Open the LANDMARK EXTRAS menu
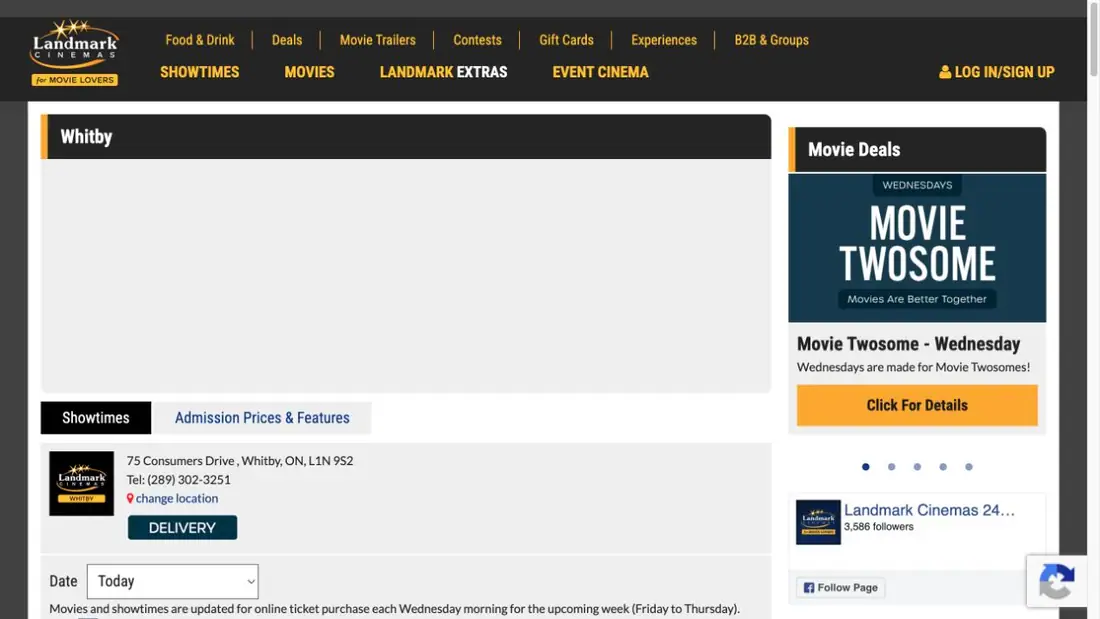This screenshot has height=619, width=1100. pos(443,72)
